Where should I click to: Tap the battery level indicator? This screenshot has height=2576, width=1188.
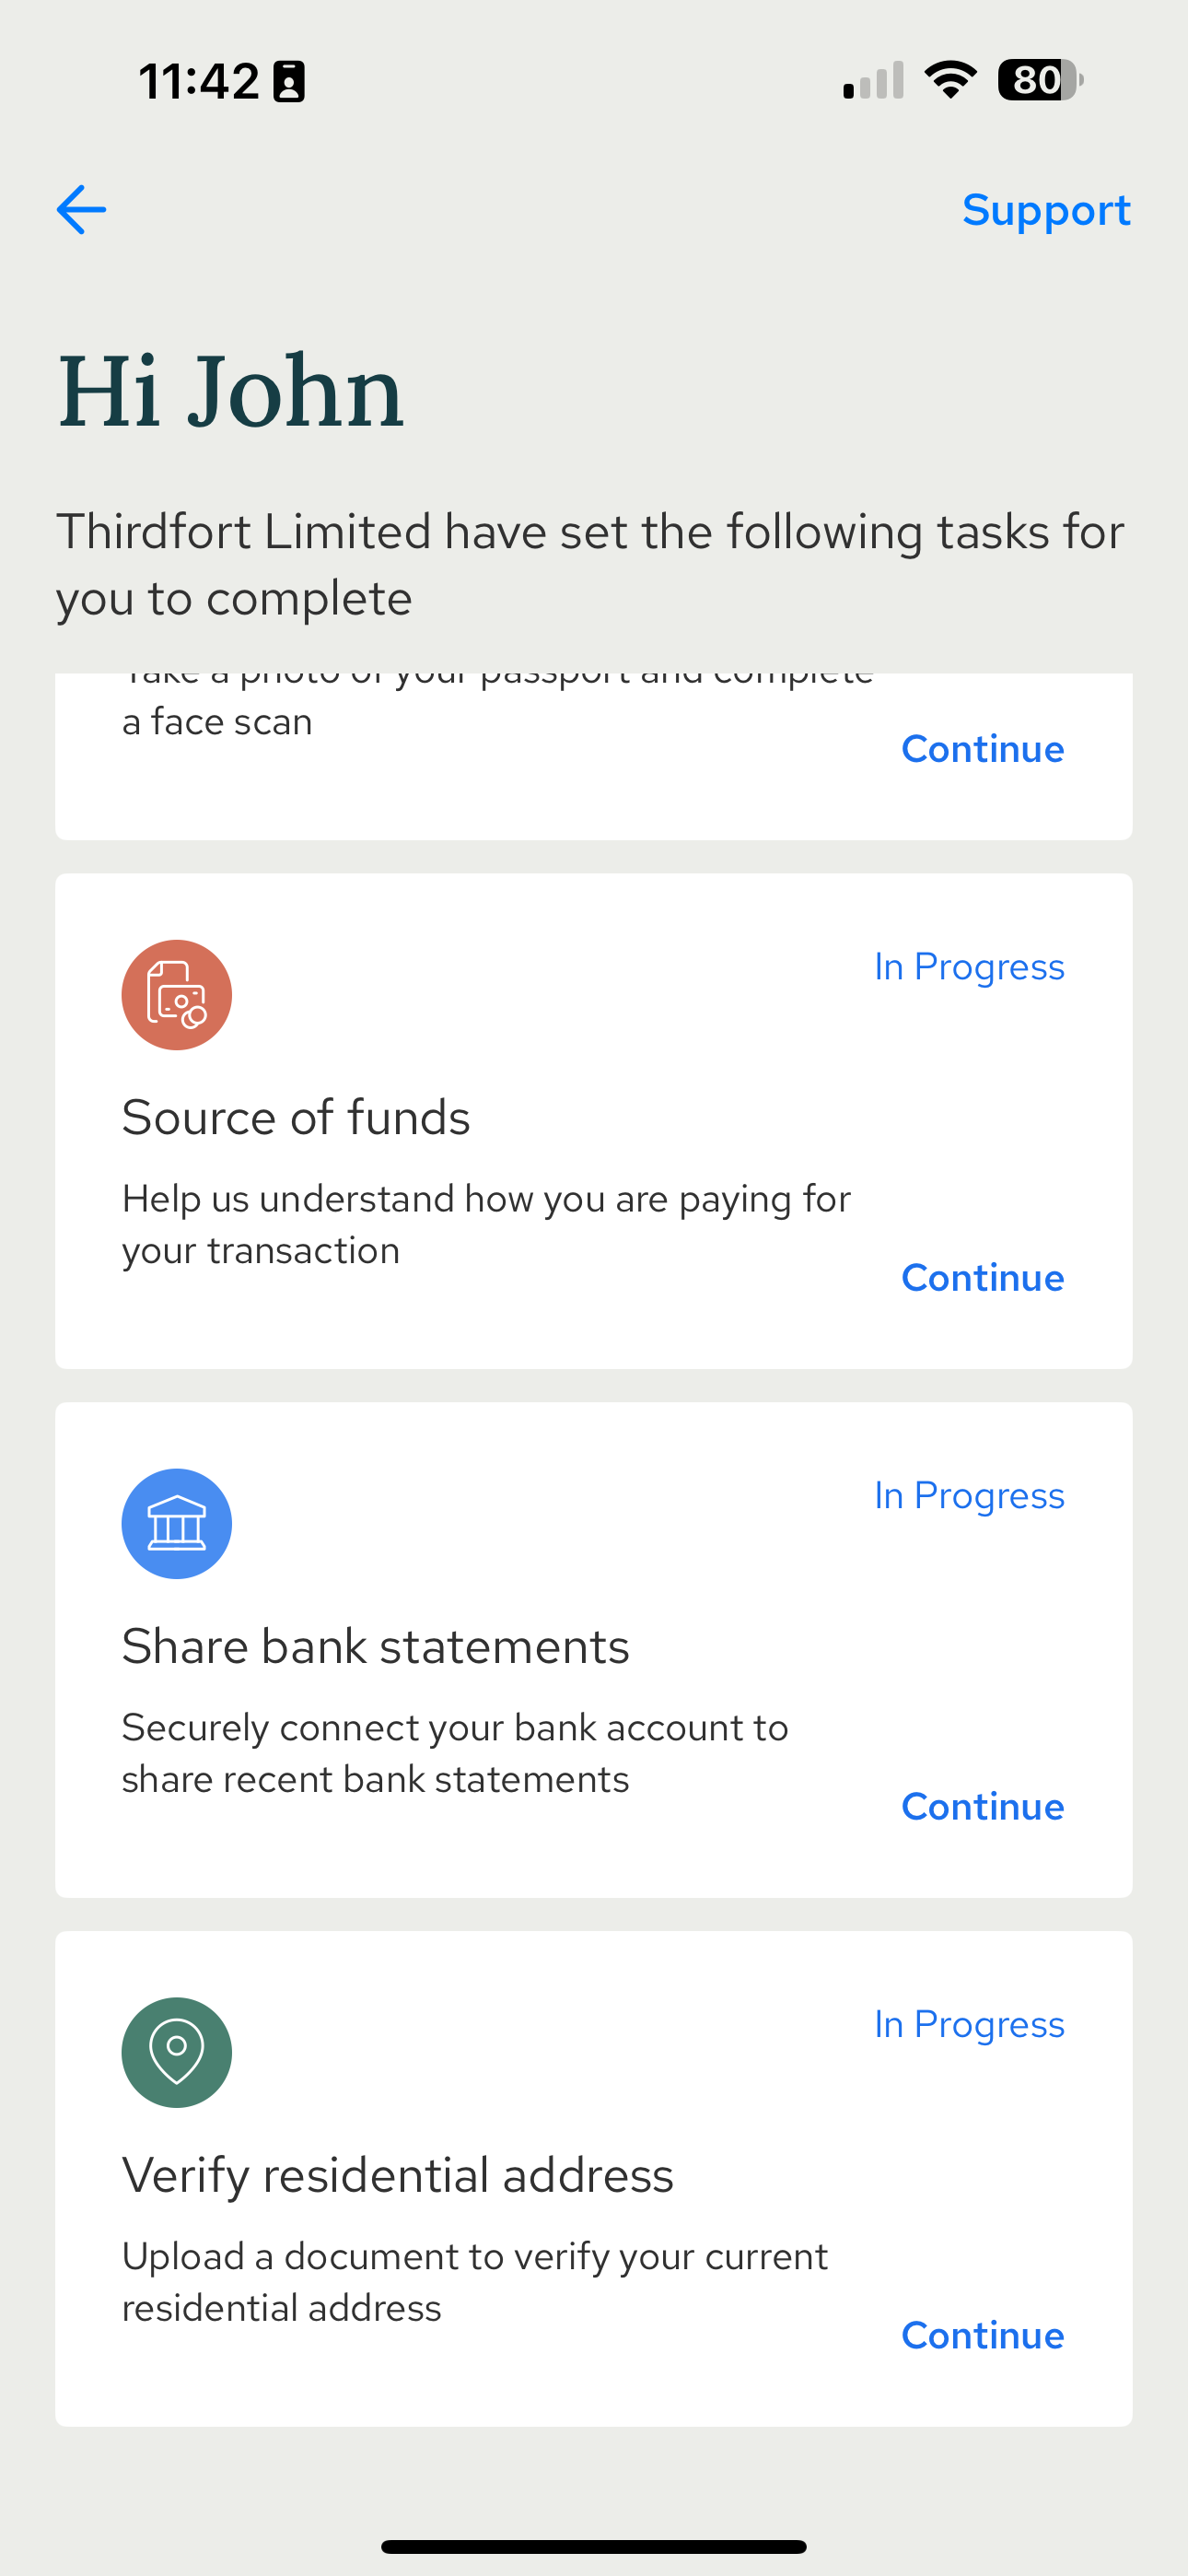(1040, 80)
